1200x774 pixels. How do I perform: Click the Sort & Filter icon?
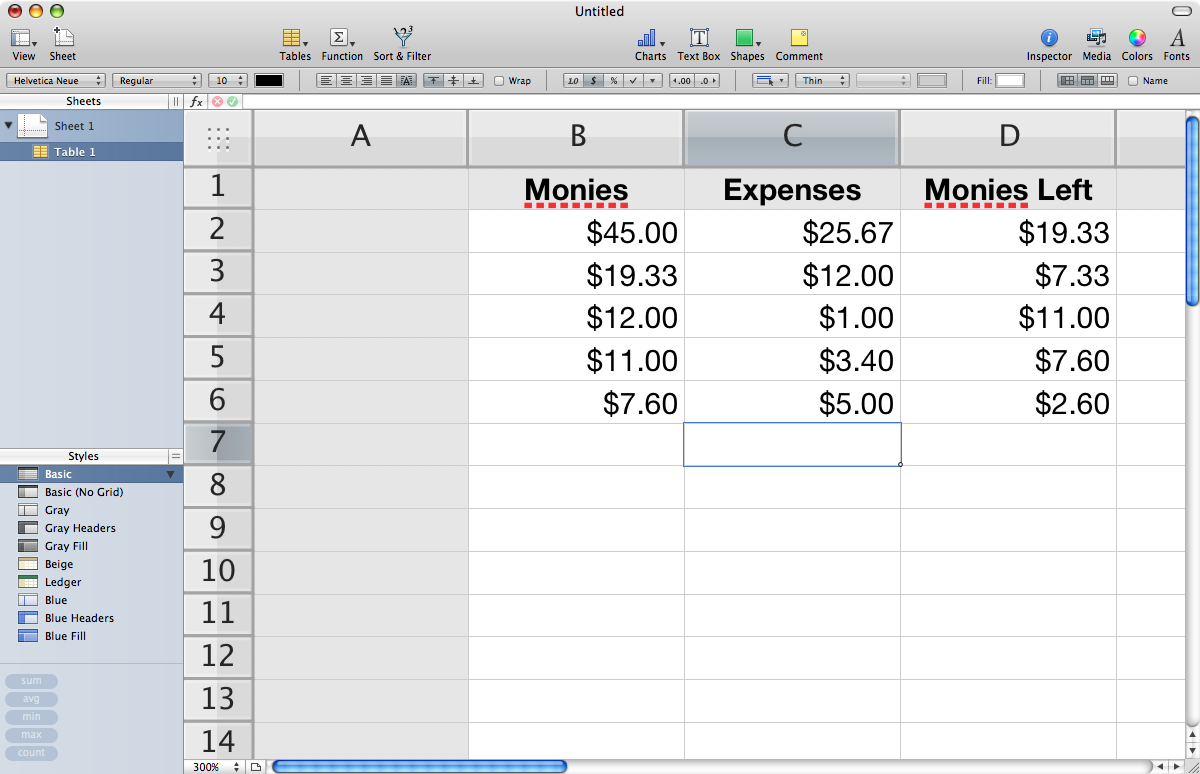pyautogui.click(x=402, y=38)
